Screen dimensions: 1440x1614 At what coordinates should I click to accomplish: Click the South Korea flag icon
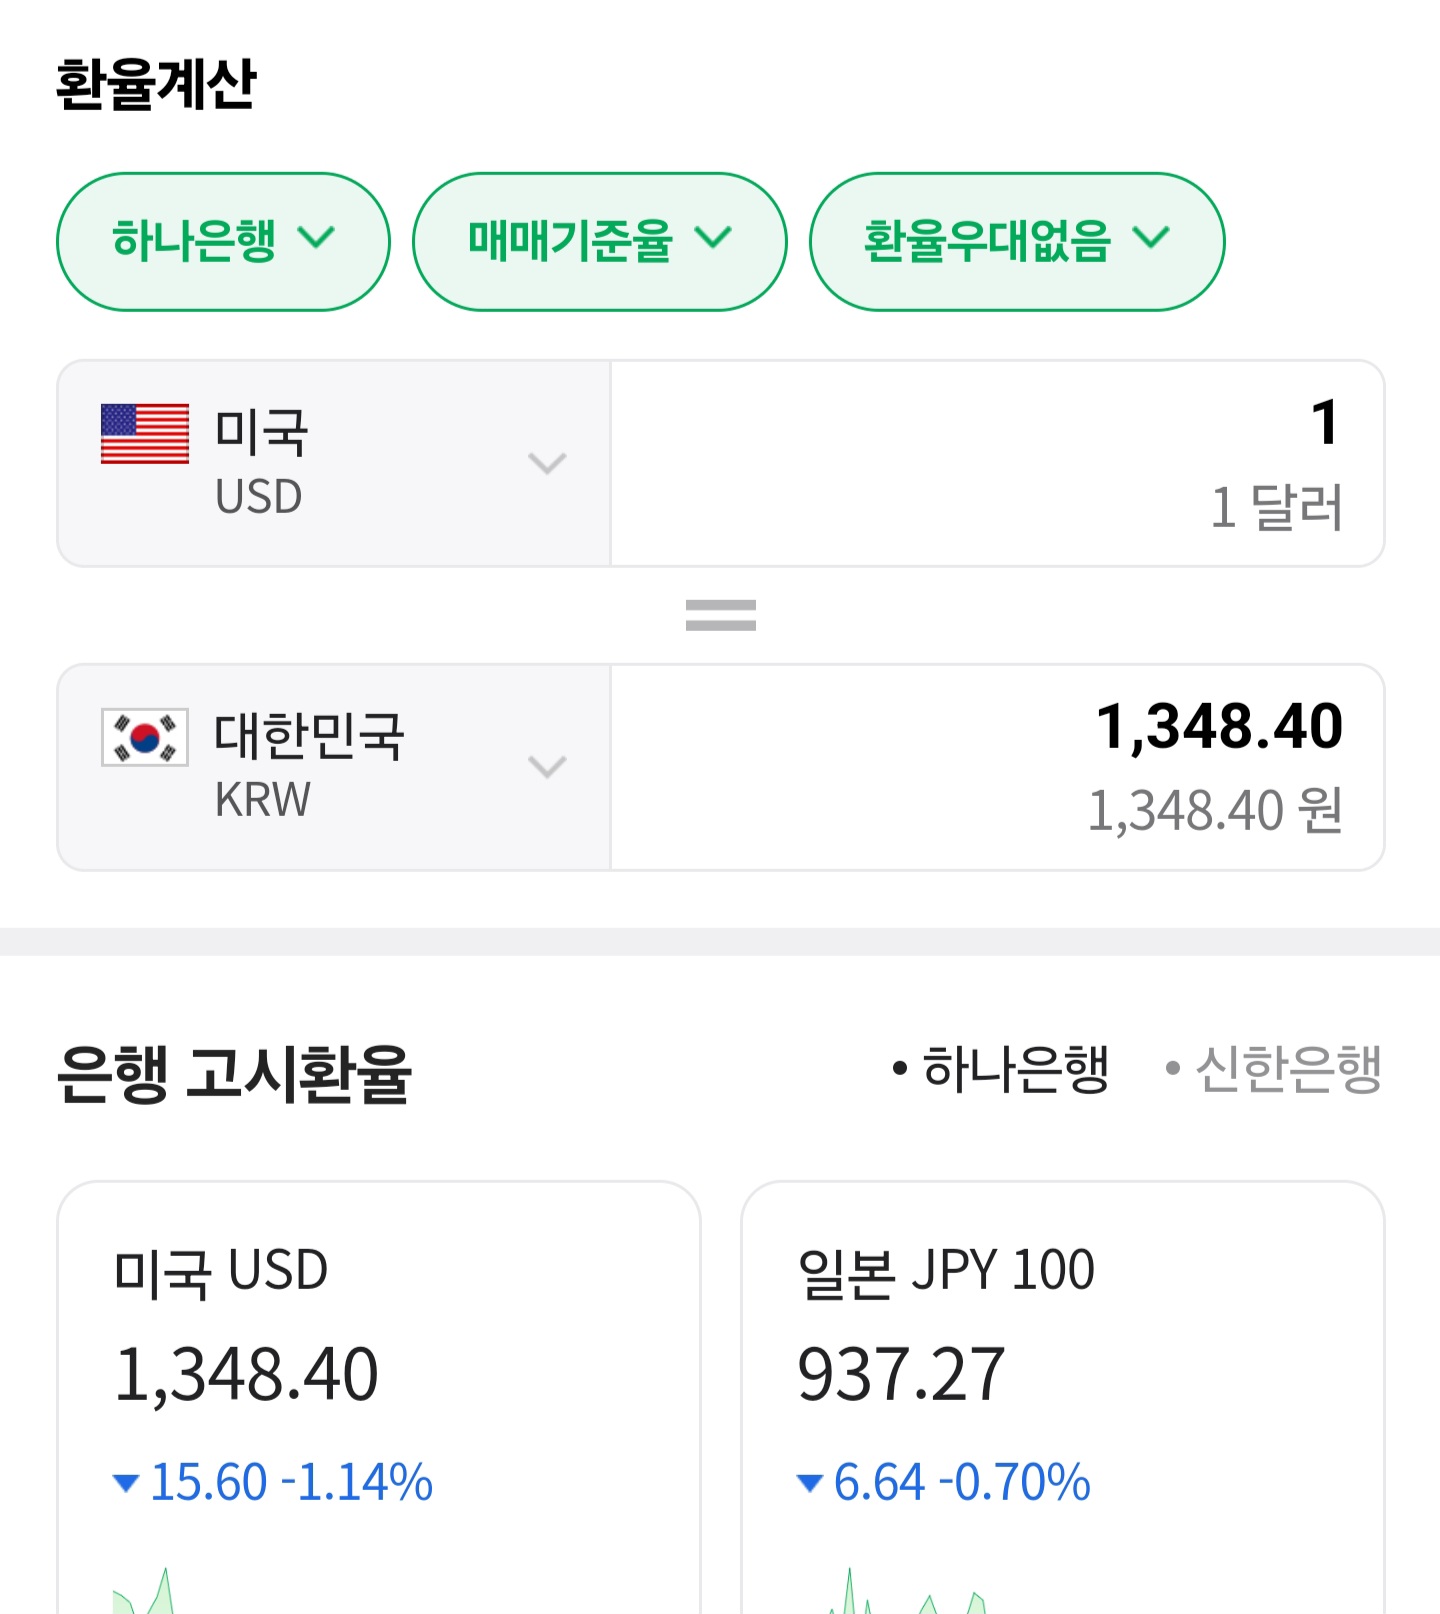pos(145,737)
